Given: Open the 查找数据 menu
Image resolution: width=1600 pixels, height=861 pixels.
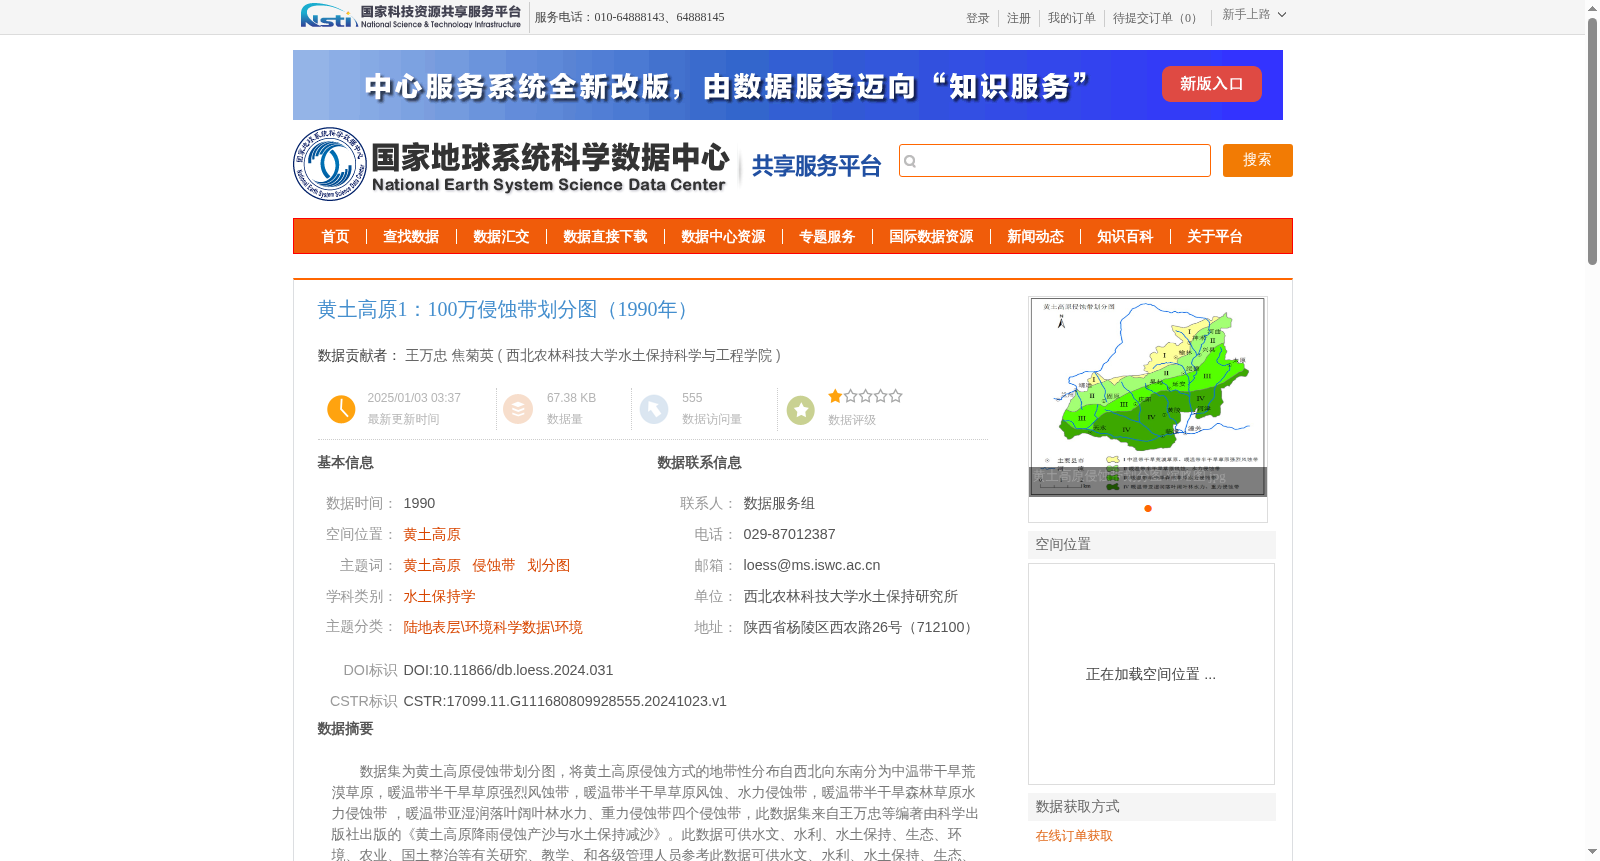Looking at the screenshot, I should [411, 237].
